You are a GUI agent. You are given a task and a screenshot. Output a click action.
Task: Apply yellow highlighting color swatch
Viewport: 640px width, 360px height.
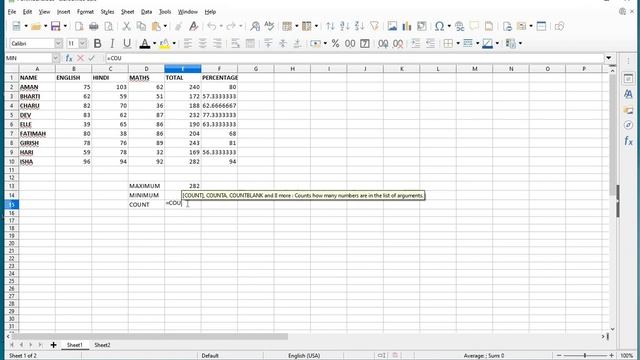[x=164, y=44]
